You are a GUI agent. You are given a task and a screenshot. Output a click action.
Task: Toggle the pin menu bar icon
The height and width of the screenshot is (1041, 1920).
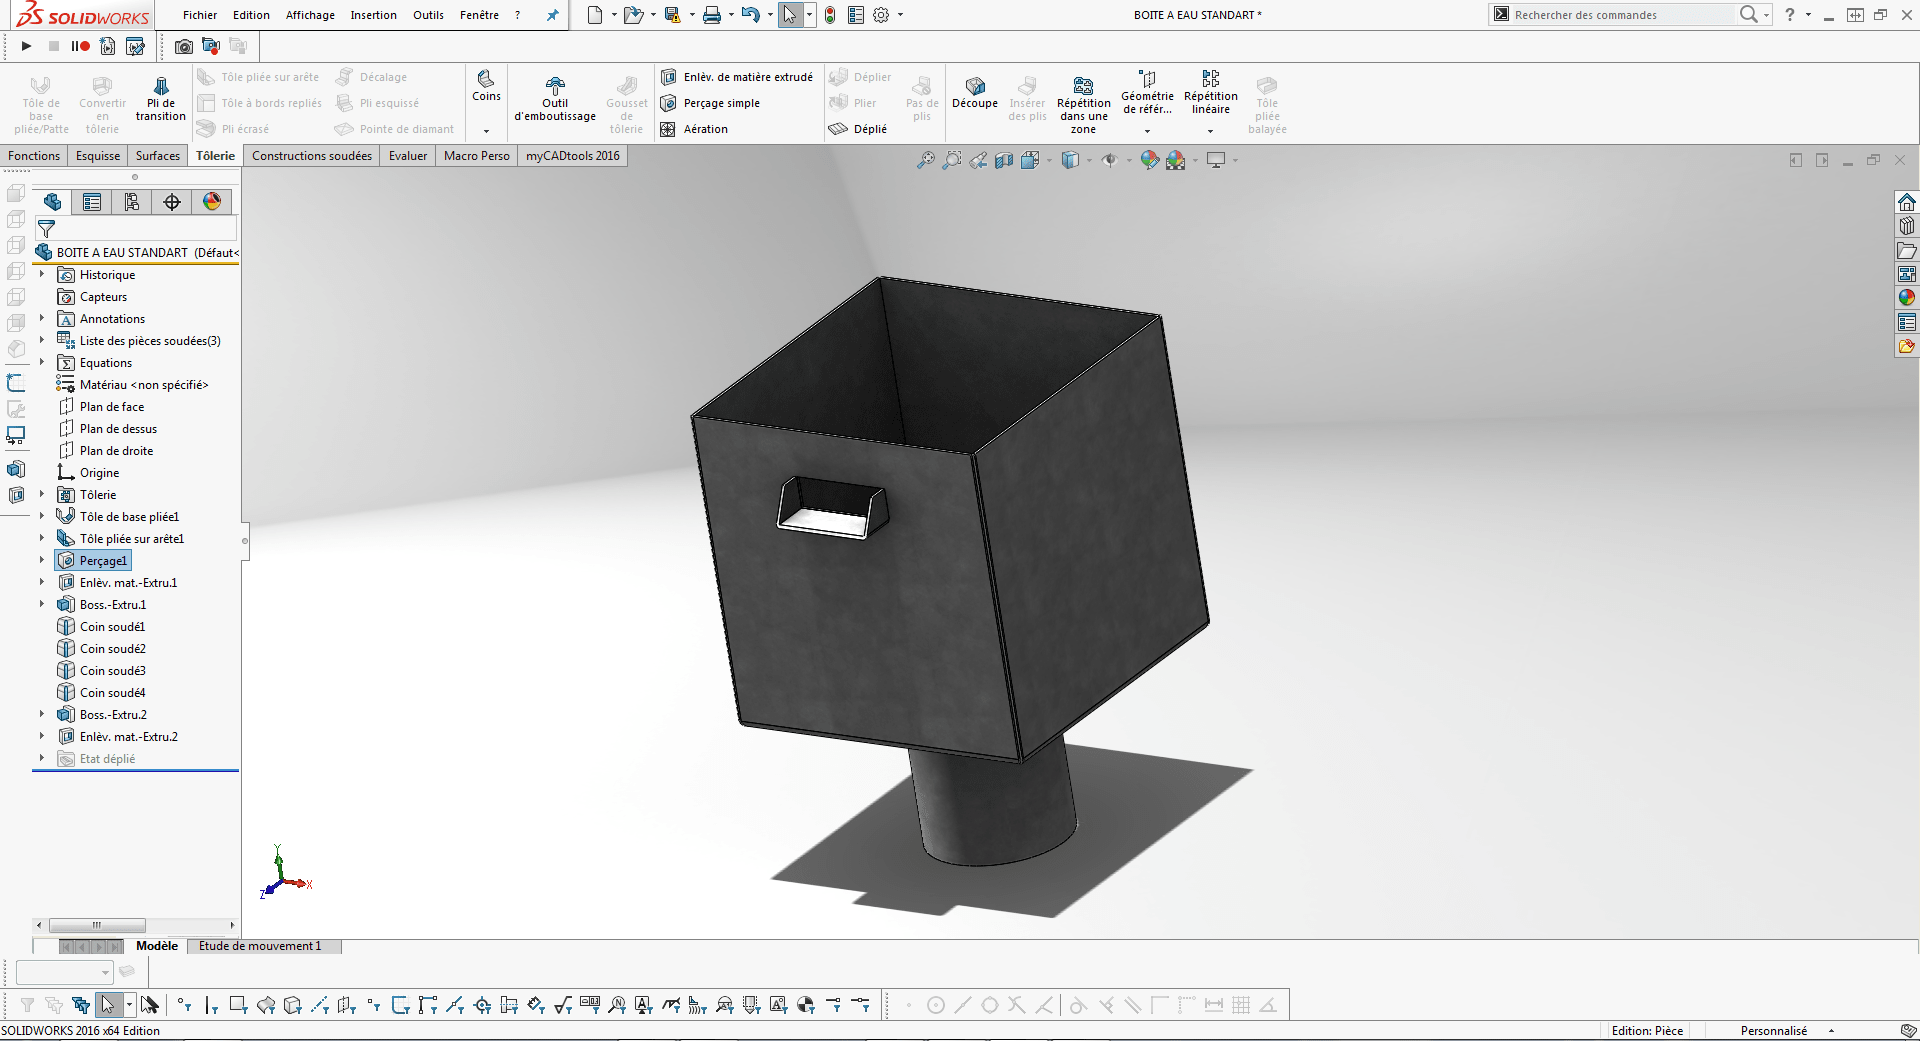(x=552, y=15)
